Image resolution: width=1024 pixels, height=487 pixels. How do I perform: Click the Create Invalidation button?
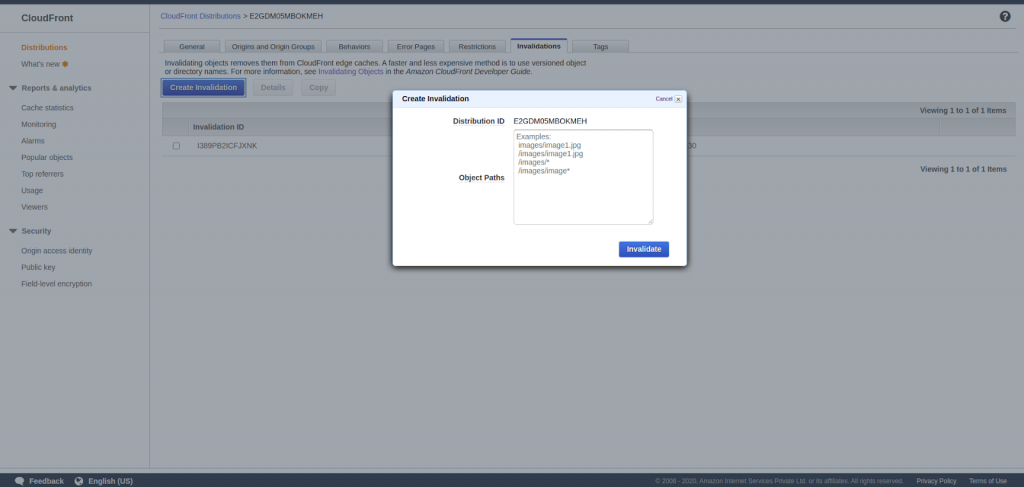click(204, 87)
